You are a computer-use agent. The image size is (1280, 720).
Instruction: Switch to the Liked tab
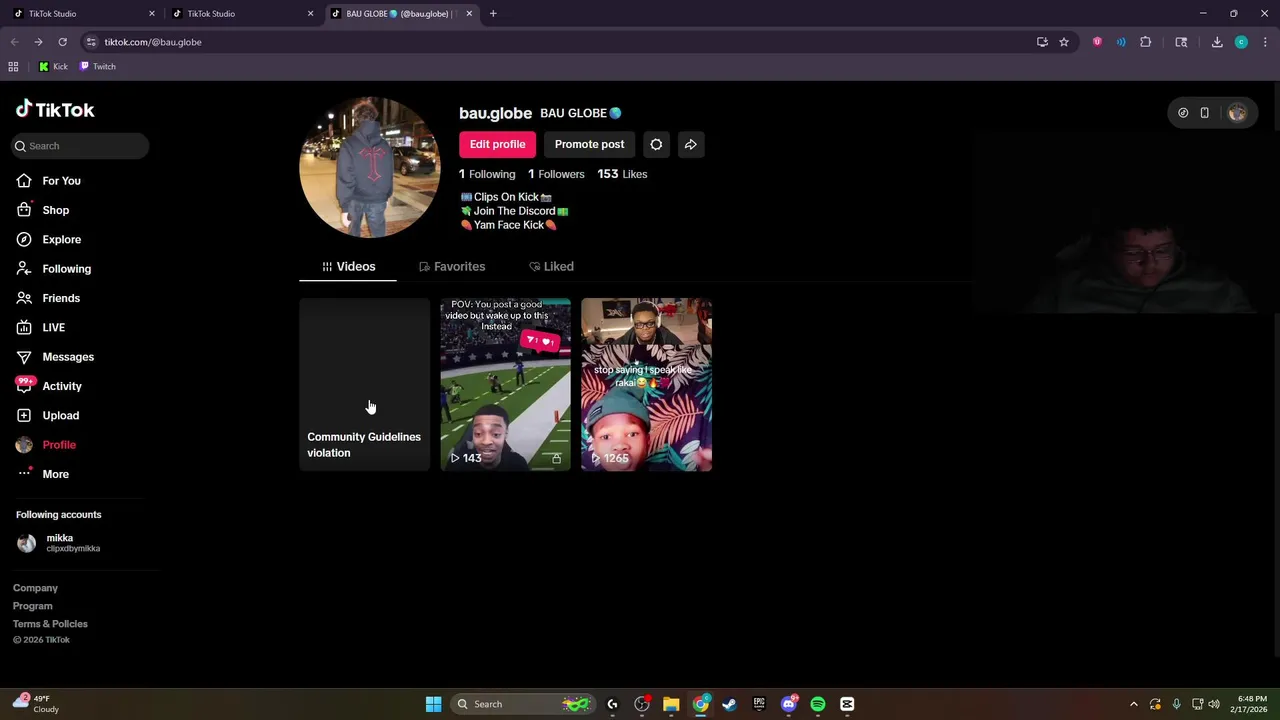pyautogui.click(x=551, y=267)
